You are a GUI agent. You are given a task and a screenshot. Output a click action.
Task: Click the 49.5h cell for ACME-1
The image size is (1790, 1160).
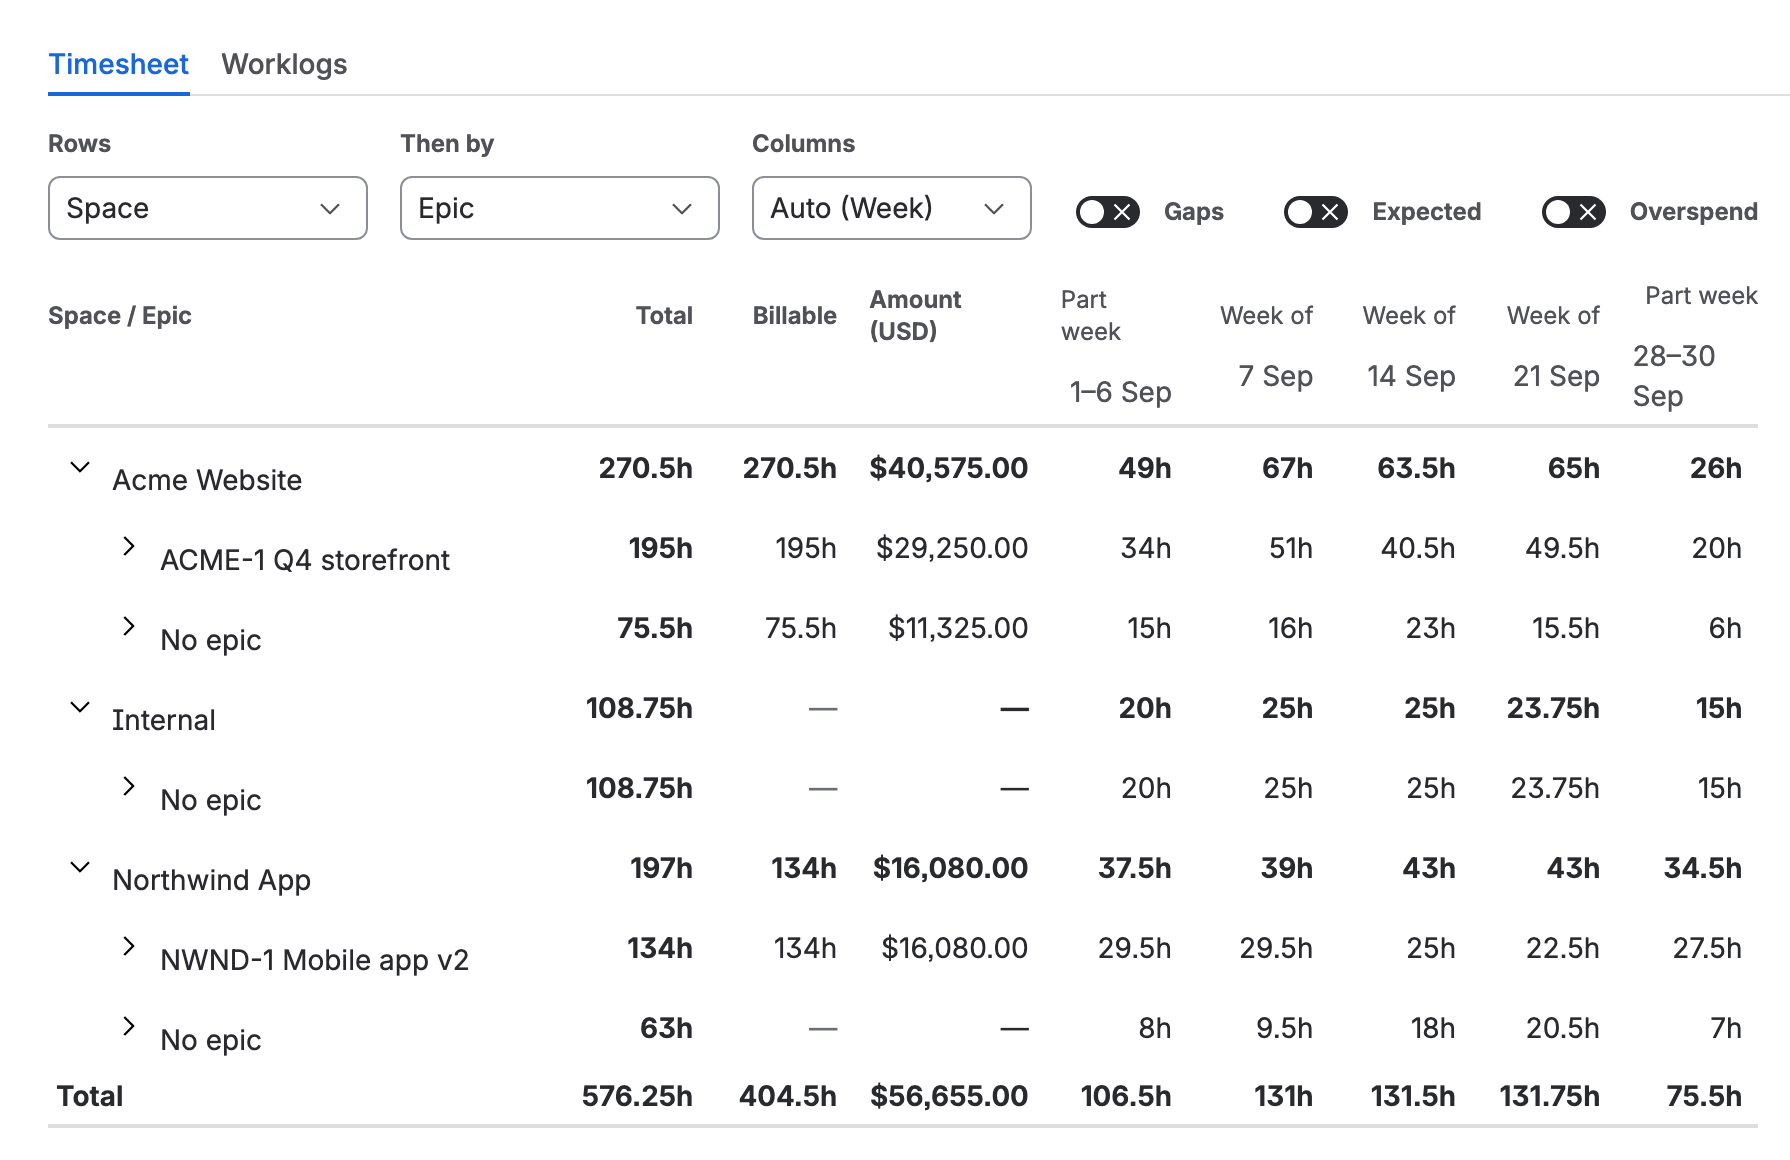point(1562,548)
